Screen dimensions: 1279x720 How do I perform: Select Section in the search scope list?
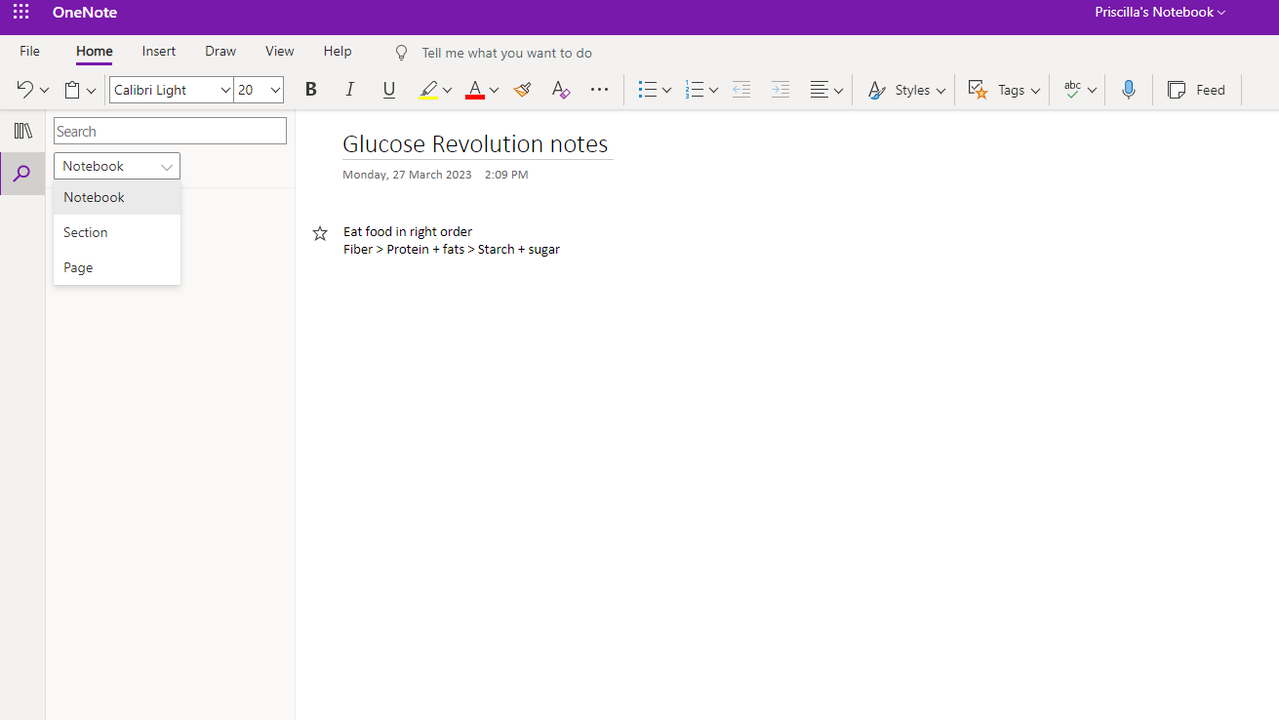tap(86, 232)
